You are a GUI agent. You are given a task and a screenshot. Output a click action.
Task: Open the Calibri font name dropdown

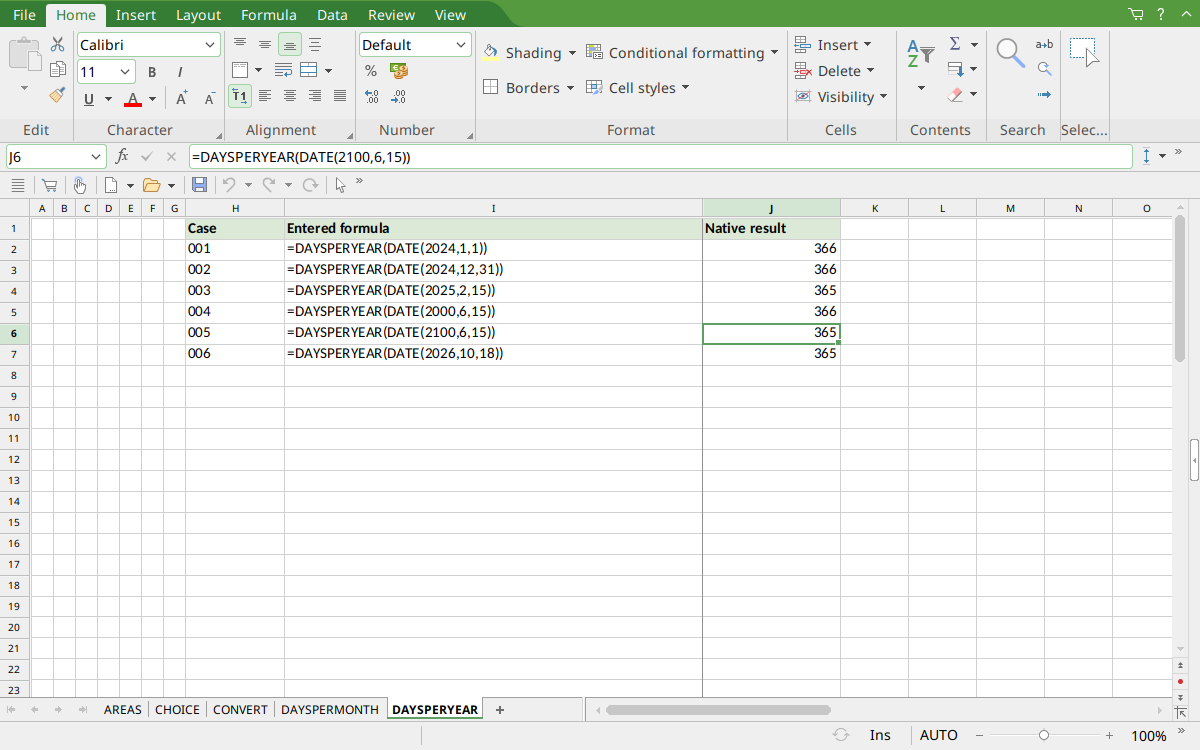click(x=210, y=45)
